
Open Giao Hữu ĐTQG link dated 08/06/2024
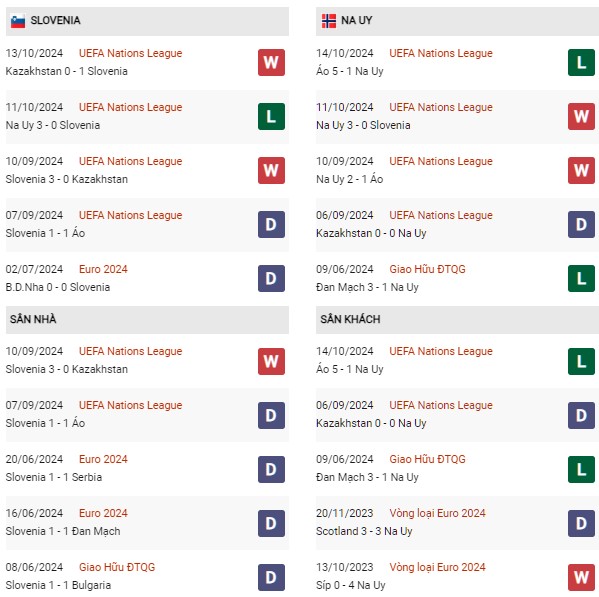[117, 567]
